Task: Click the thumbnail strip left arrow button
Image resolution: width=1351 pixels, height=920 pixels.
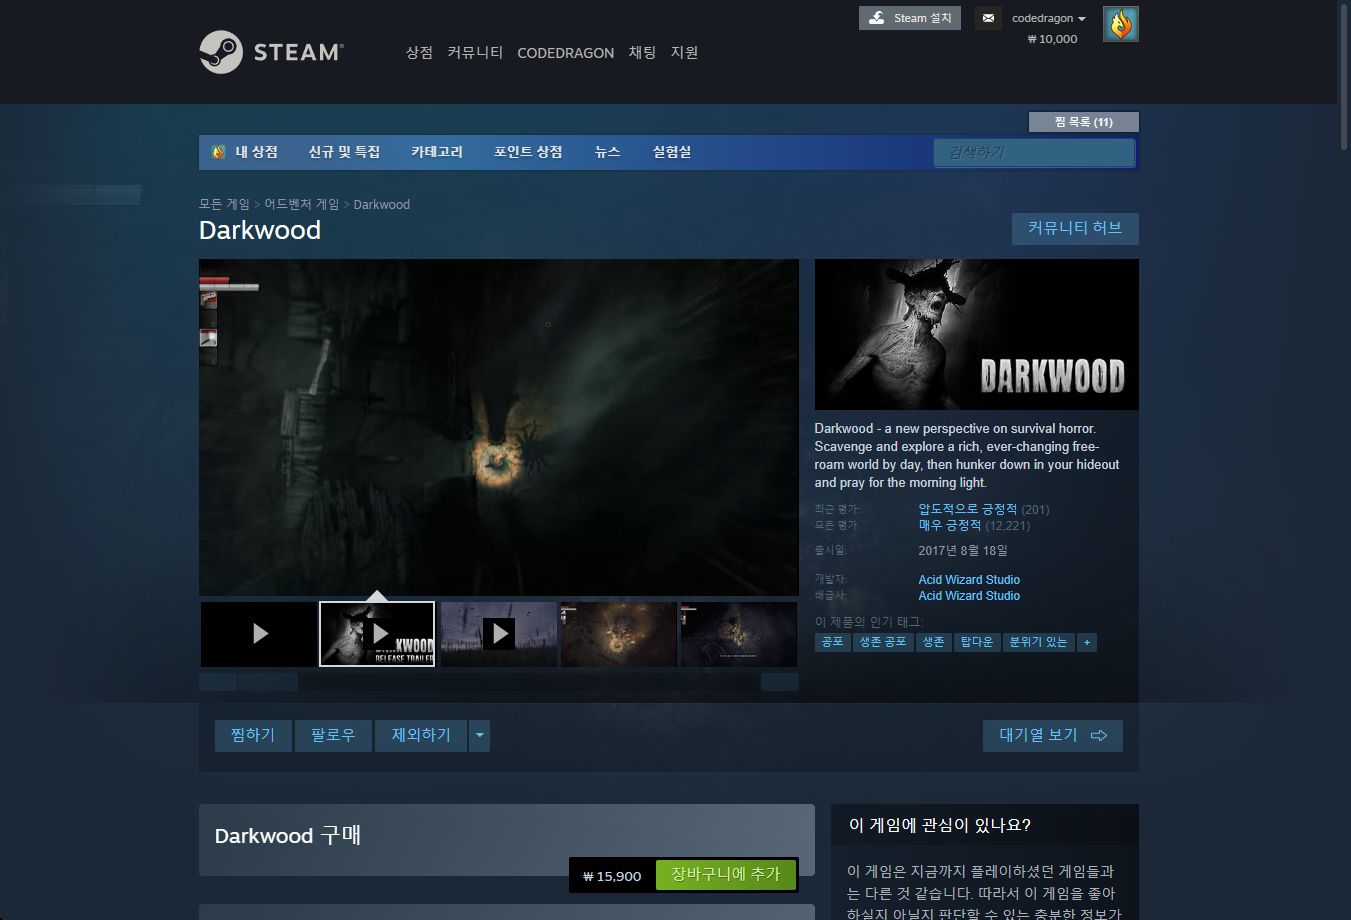Action: (x=218, y=682)
